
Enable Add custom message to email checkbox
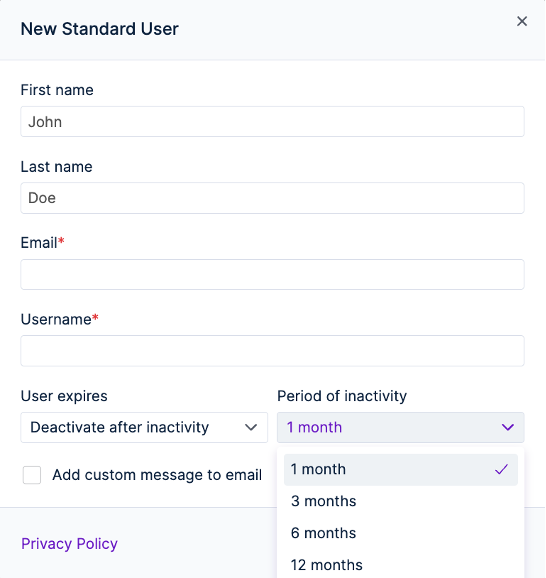[x=32, y=475]
